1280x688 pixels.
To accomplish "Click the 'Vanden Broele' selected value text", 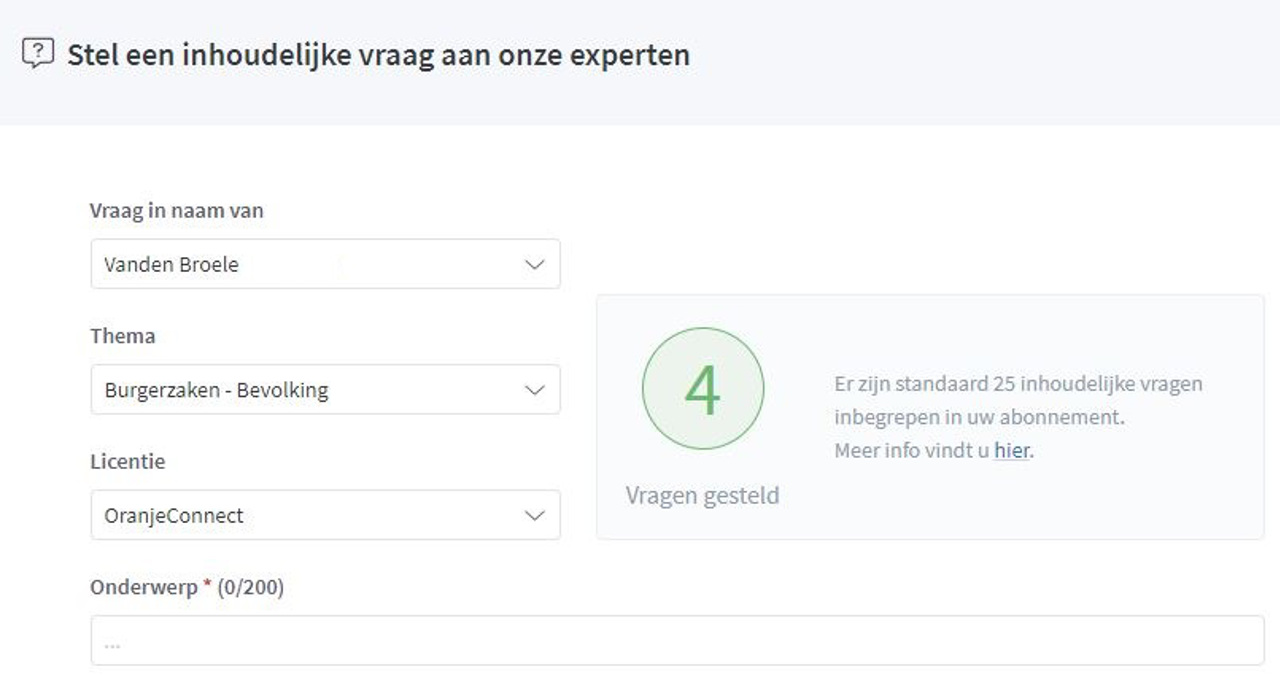I will [x=171, y=265].
